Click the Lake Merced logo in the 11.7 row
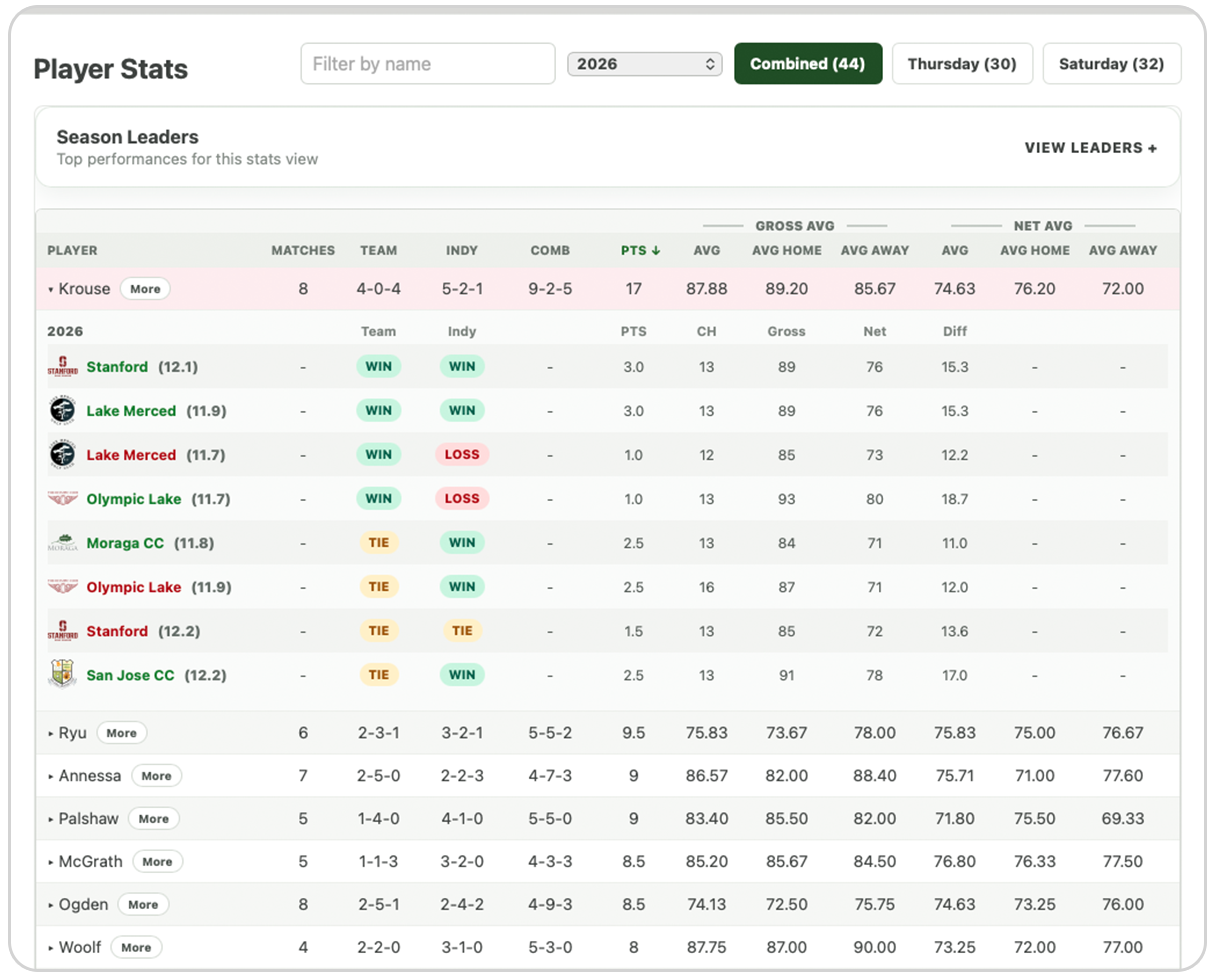Image resolution: width=1214 pixels, height=976 pixels. [62, 455]
